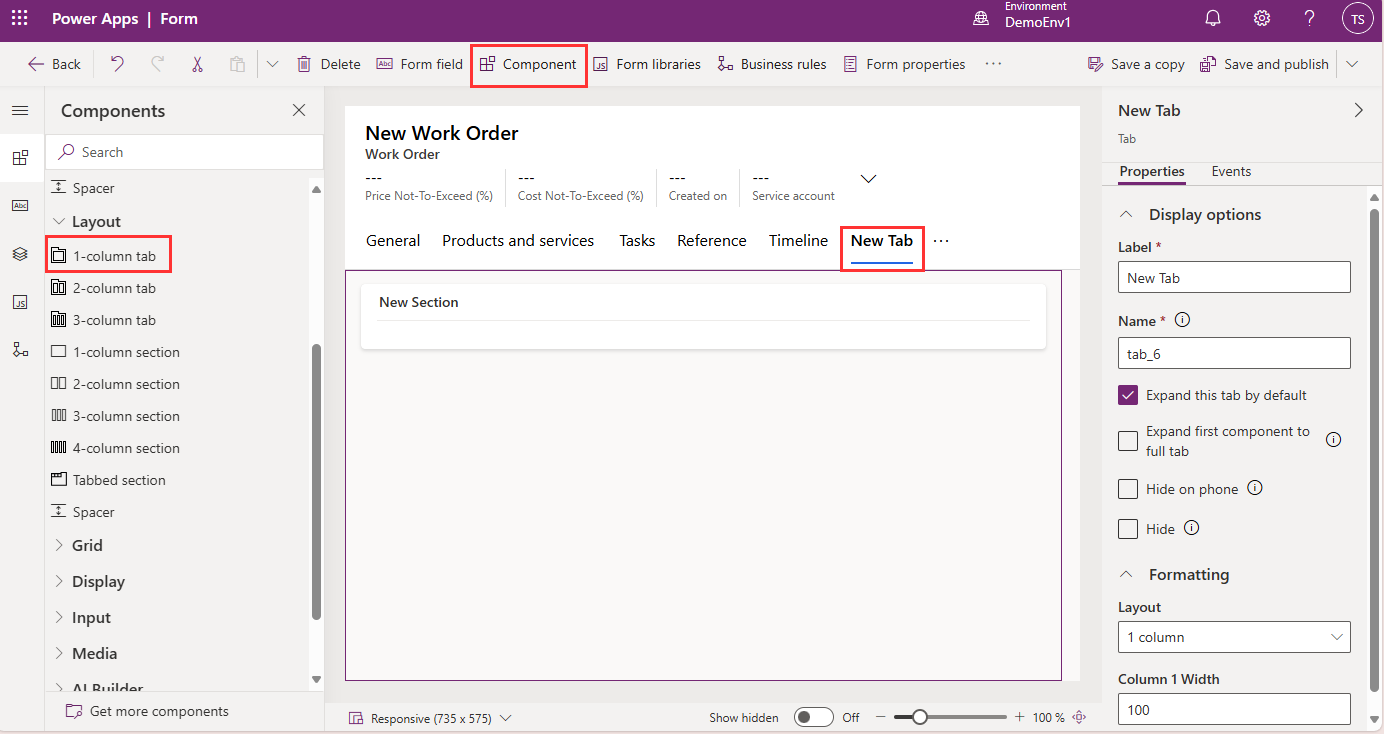Open the notifications bell

click(1213, 19)
